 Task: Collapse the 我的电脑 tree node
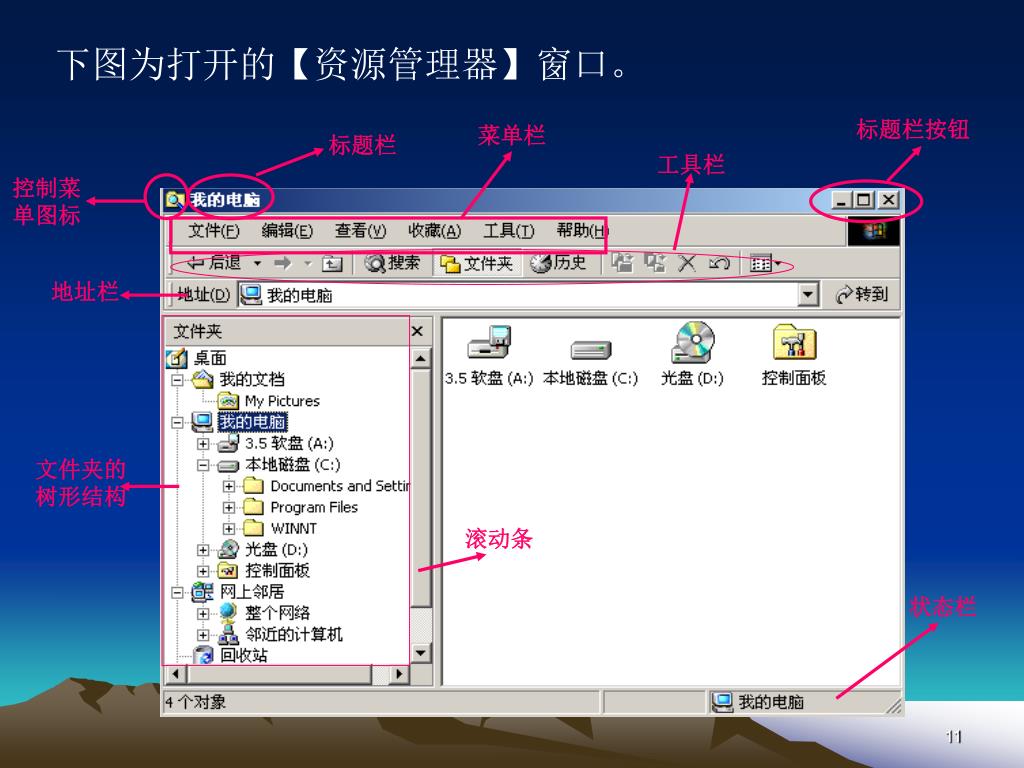(x=177, y=422)
